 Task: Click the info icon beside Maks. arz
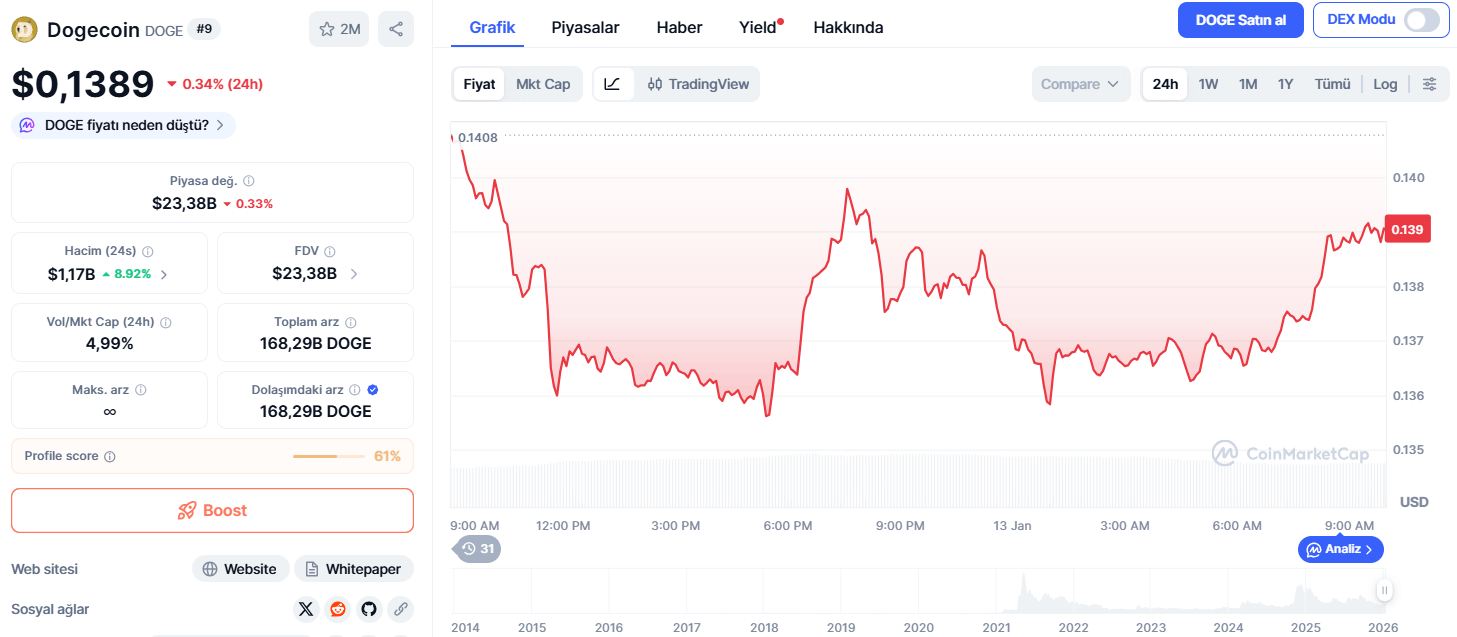[x=141, y=390]
